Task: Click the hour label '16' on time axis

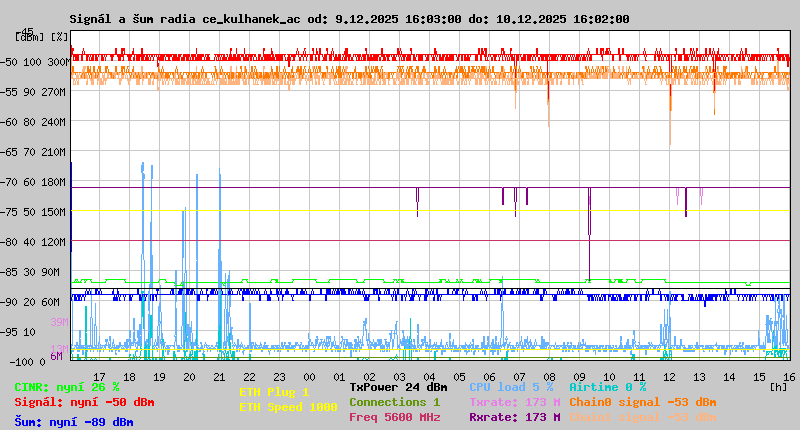Action: point(789,377)
